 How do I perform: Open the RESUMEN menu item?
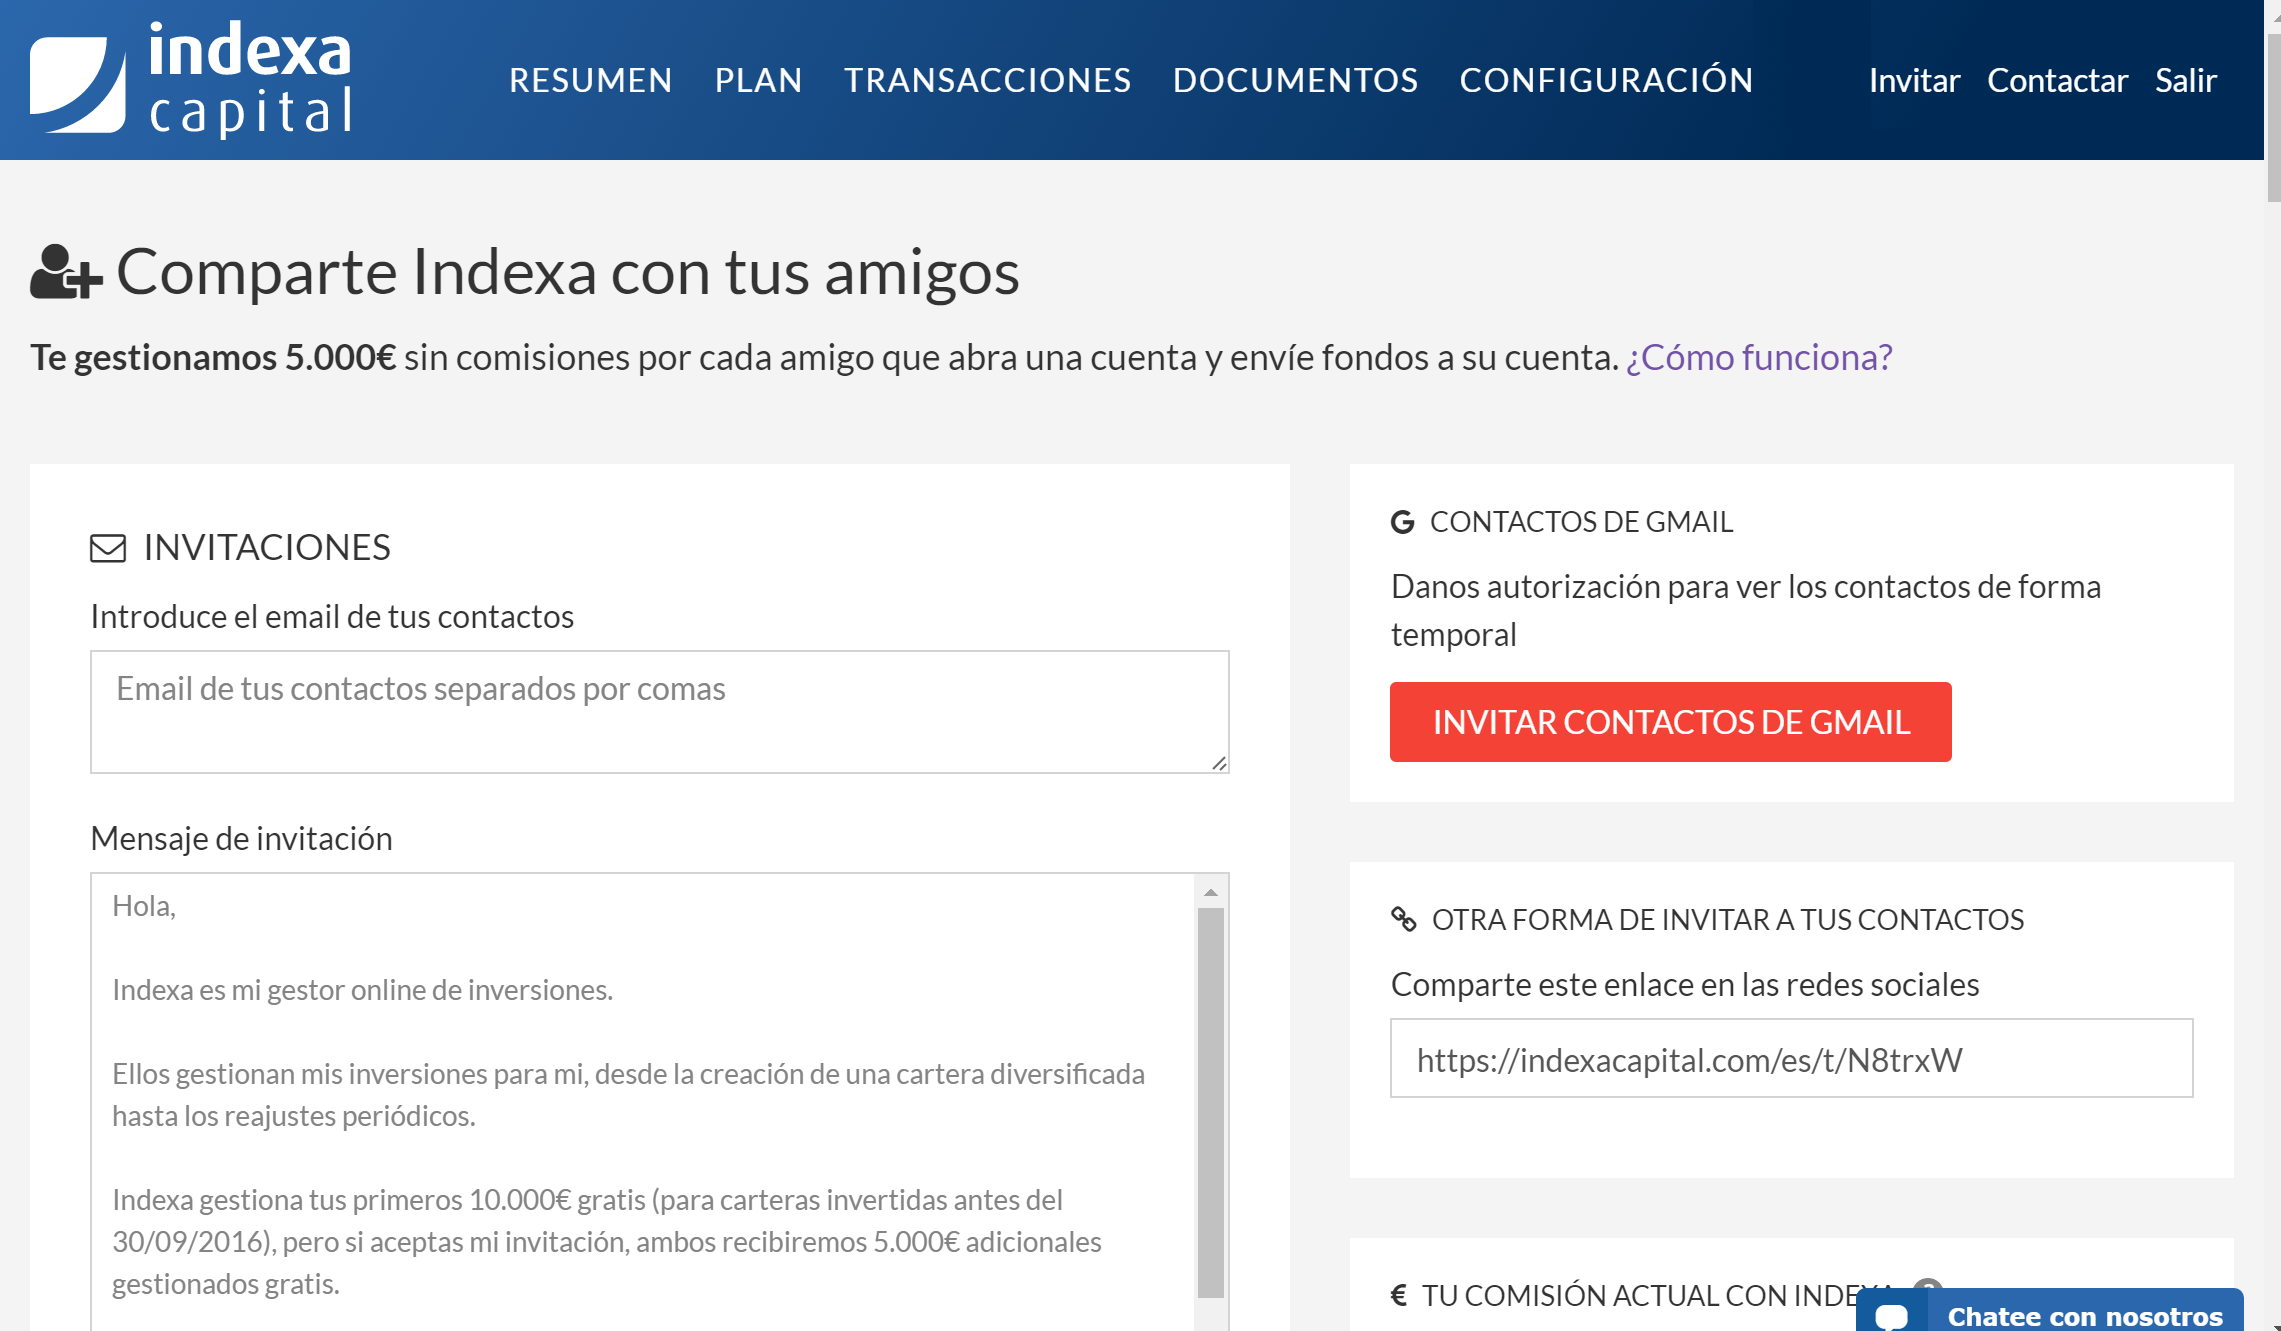590,80
